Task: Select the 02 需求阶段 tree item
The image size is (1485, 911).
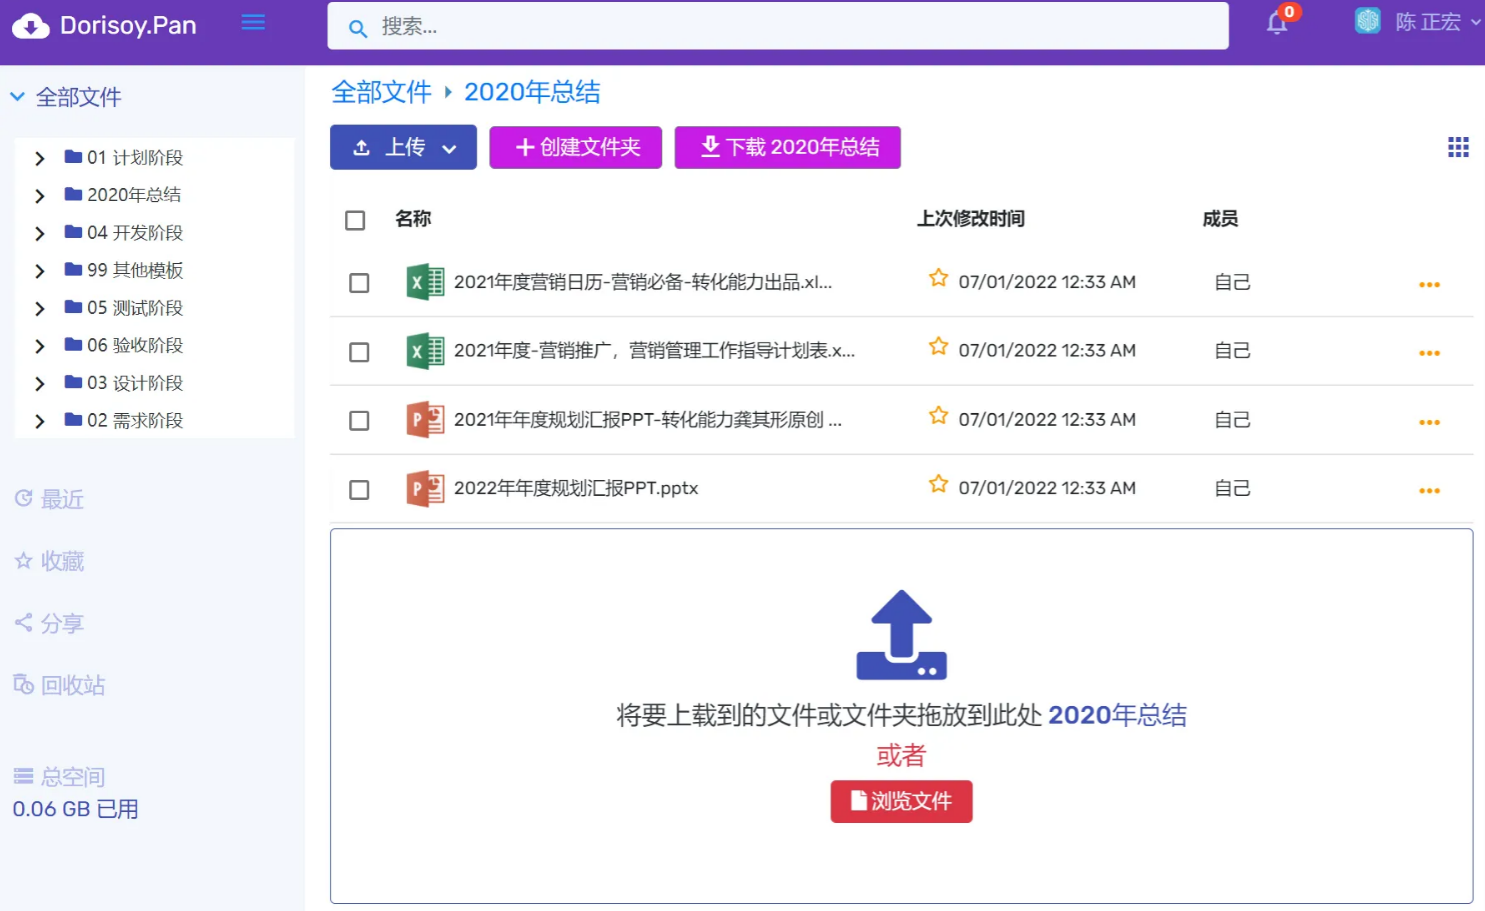Action: click(135, 420)
